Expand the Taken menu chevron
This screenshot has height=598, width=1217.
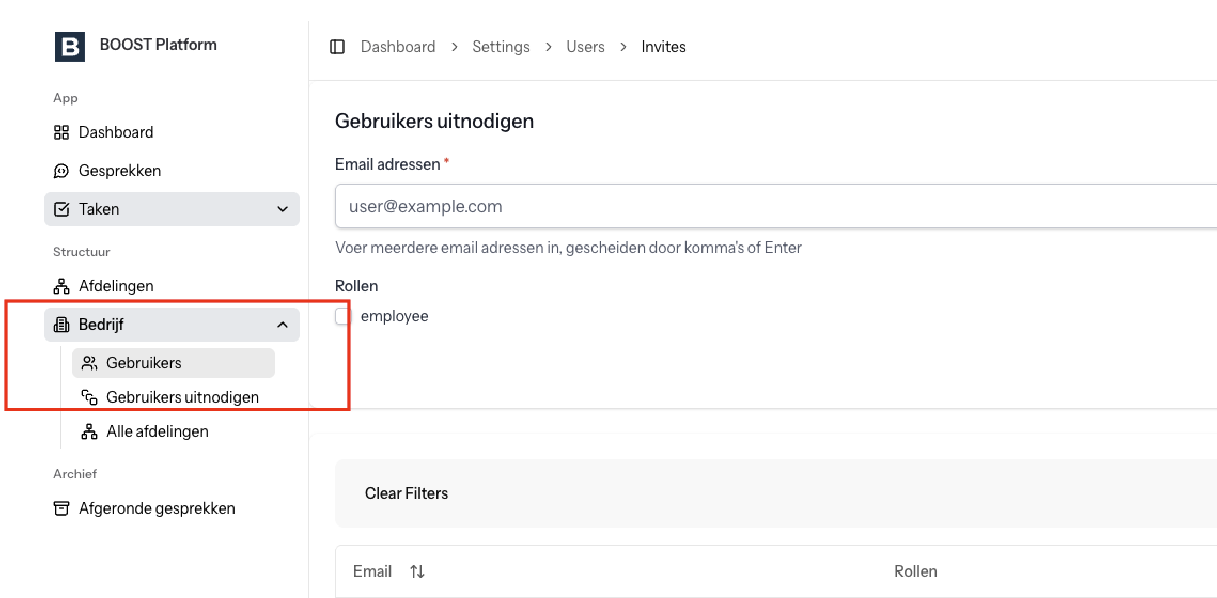tap(282, 209)
